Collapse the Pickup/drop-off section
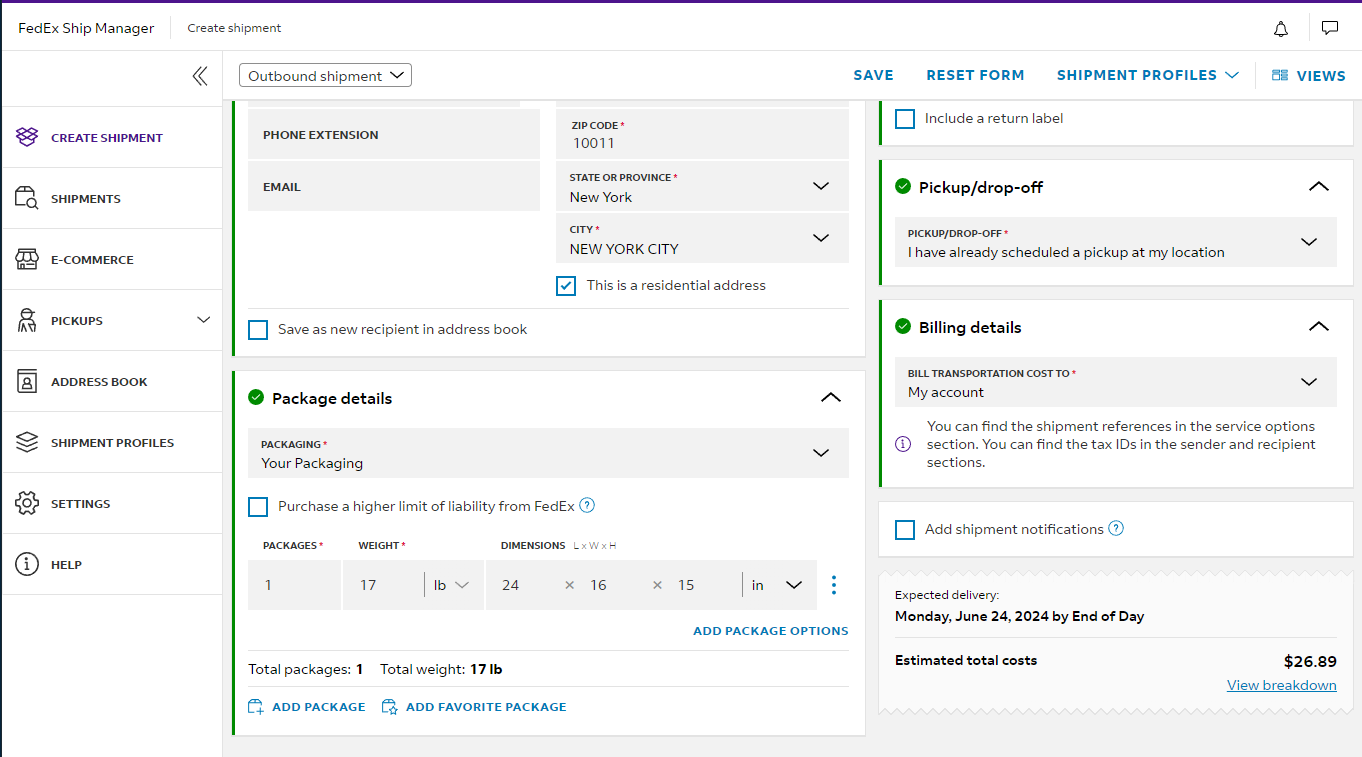This screenshot has width=1362, height=757. tap(1319, 187)
